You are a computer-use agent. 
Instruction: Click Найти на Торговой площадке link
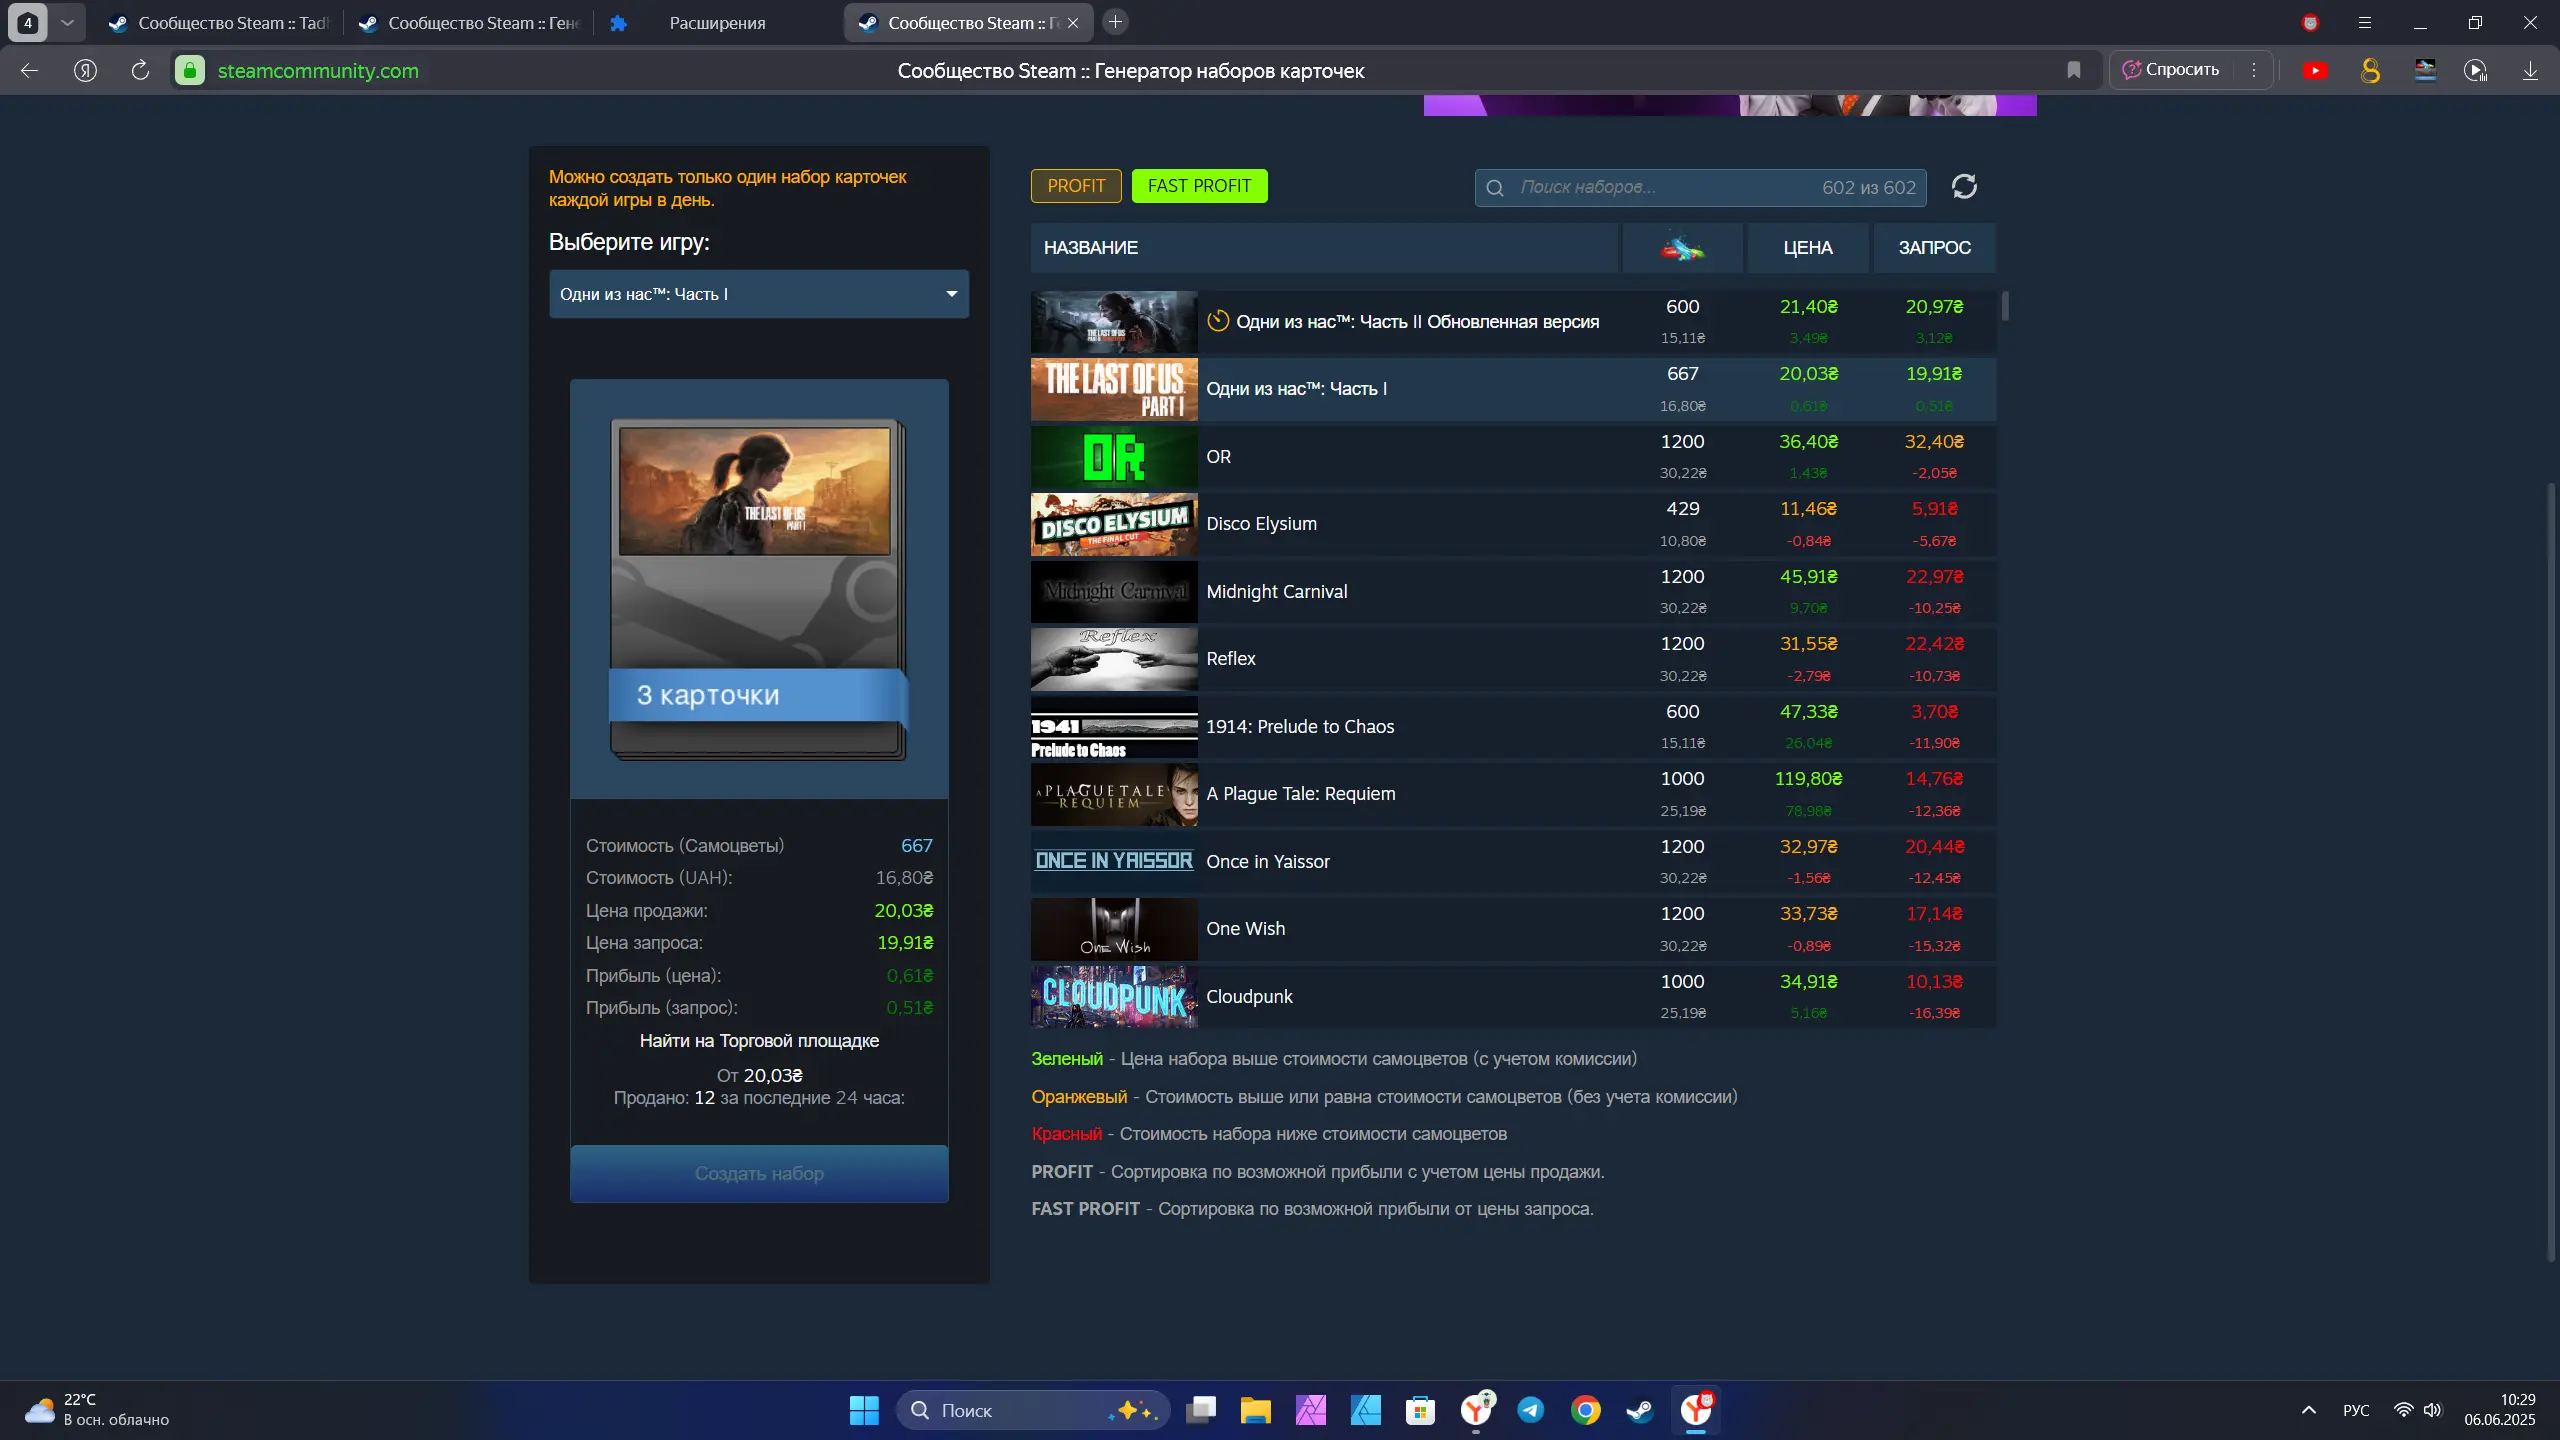(x=759, y=1041)
